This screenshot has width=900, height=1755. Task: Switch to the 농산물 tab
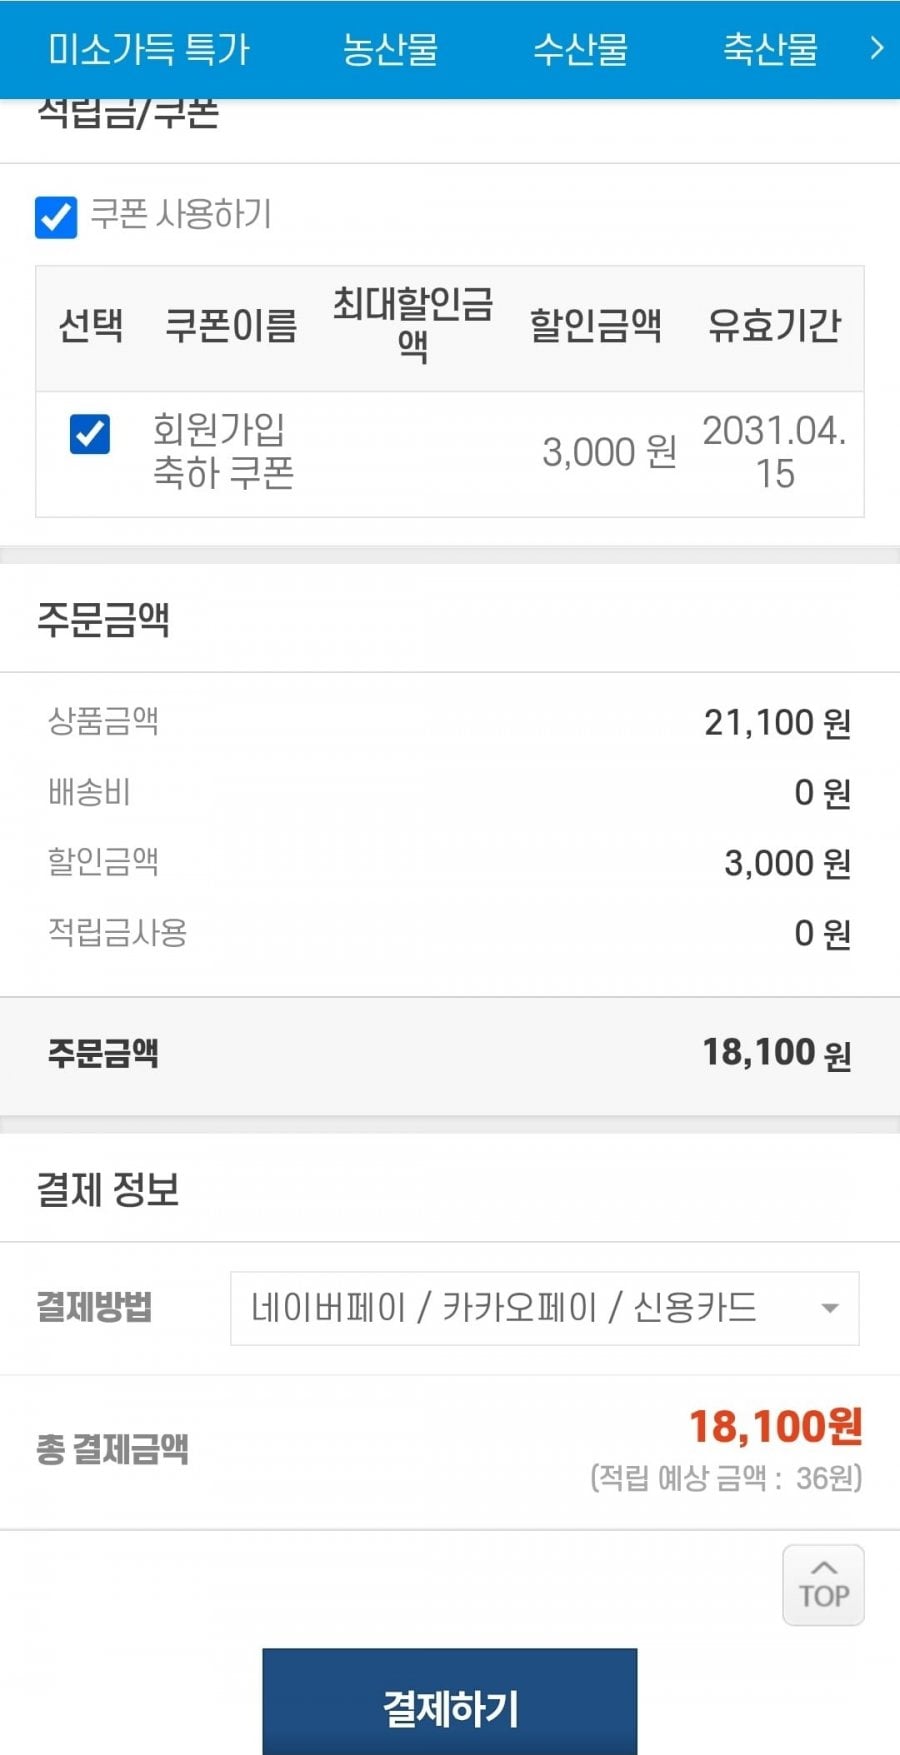tap(390, 49)
